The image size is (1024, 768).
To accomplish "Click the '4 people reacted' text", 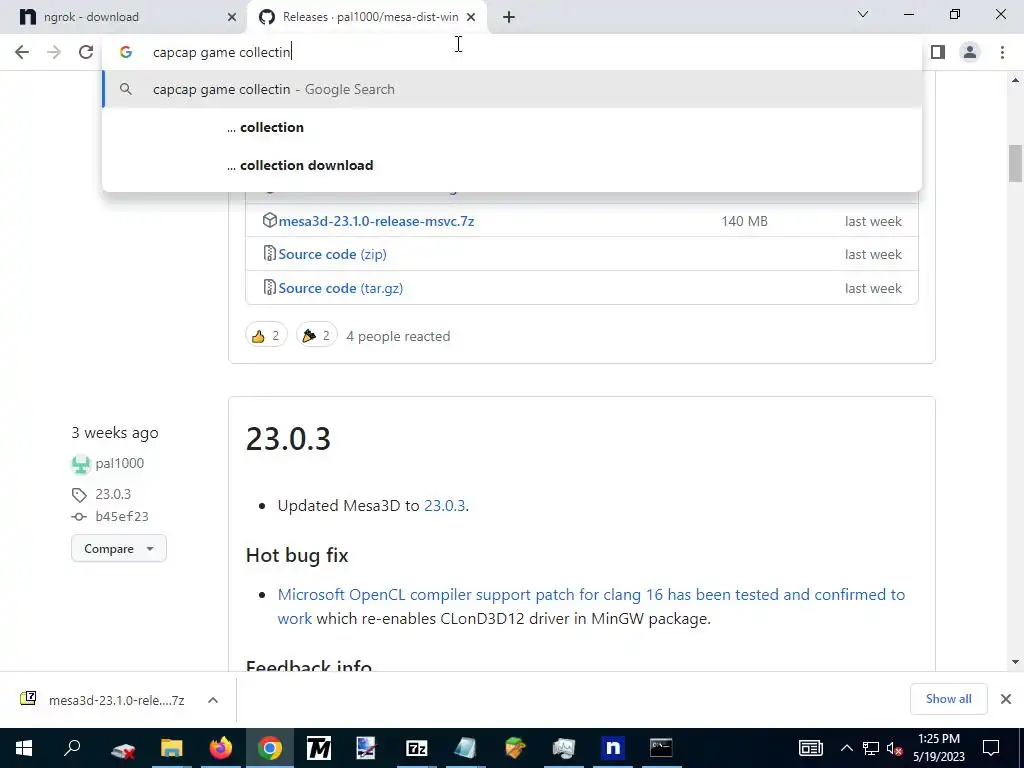I will tap(398, 336).
